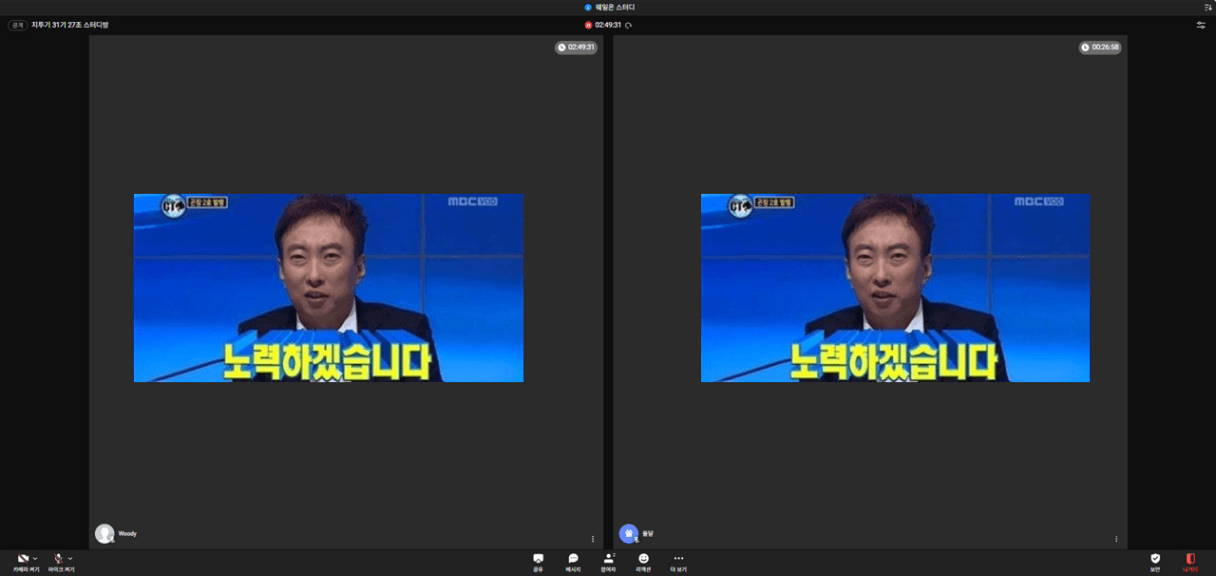The height and width of the screenshot is (576, 1216).
Task: Click the refresh icon beside recording timer
Action: 629,25
